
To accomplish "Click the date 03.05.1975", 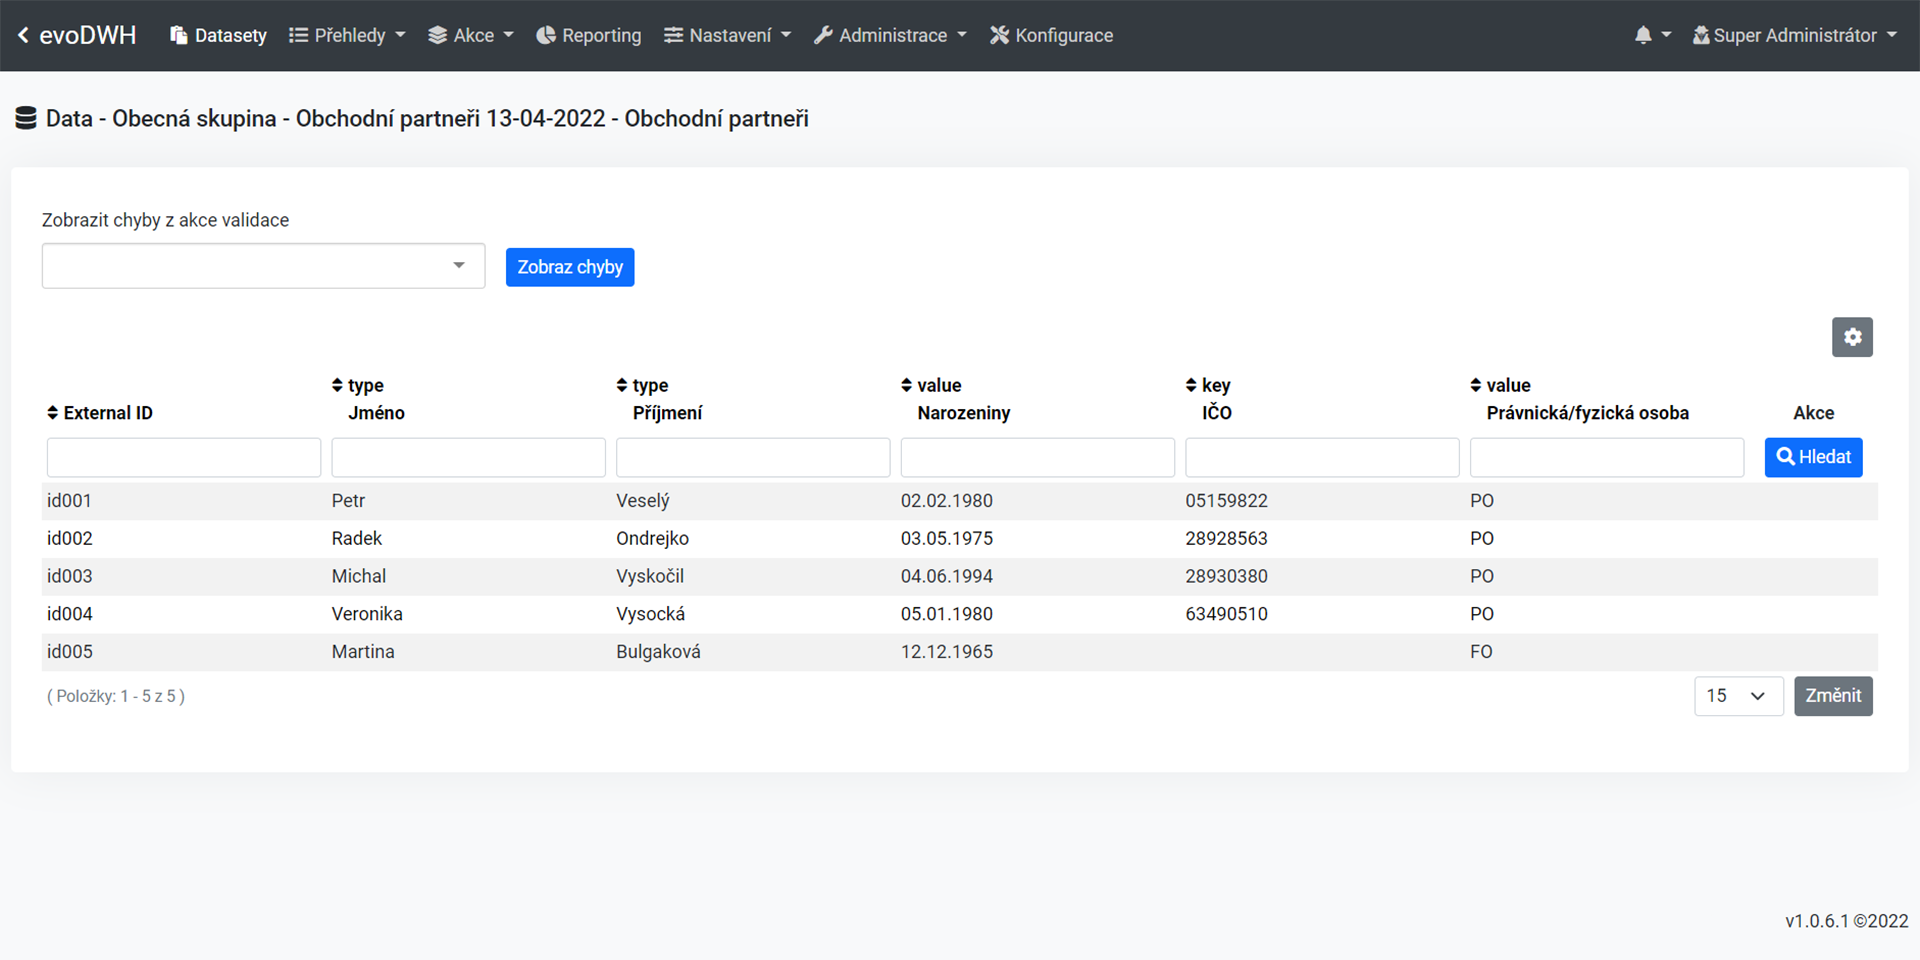I will [947, 539].
